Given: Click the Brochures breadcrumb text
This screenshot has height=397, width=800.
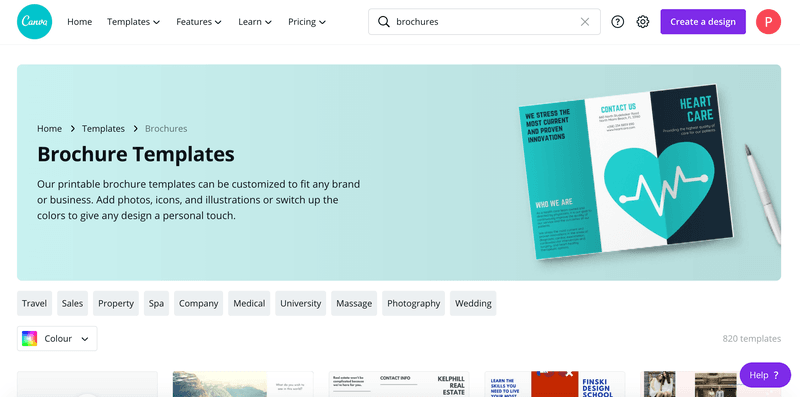Looking at the screenshot, I should click(x=166, y=129).
